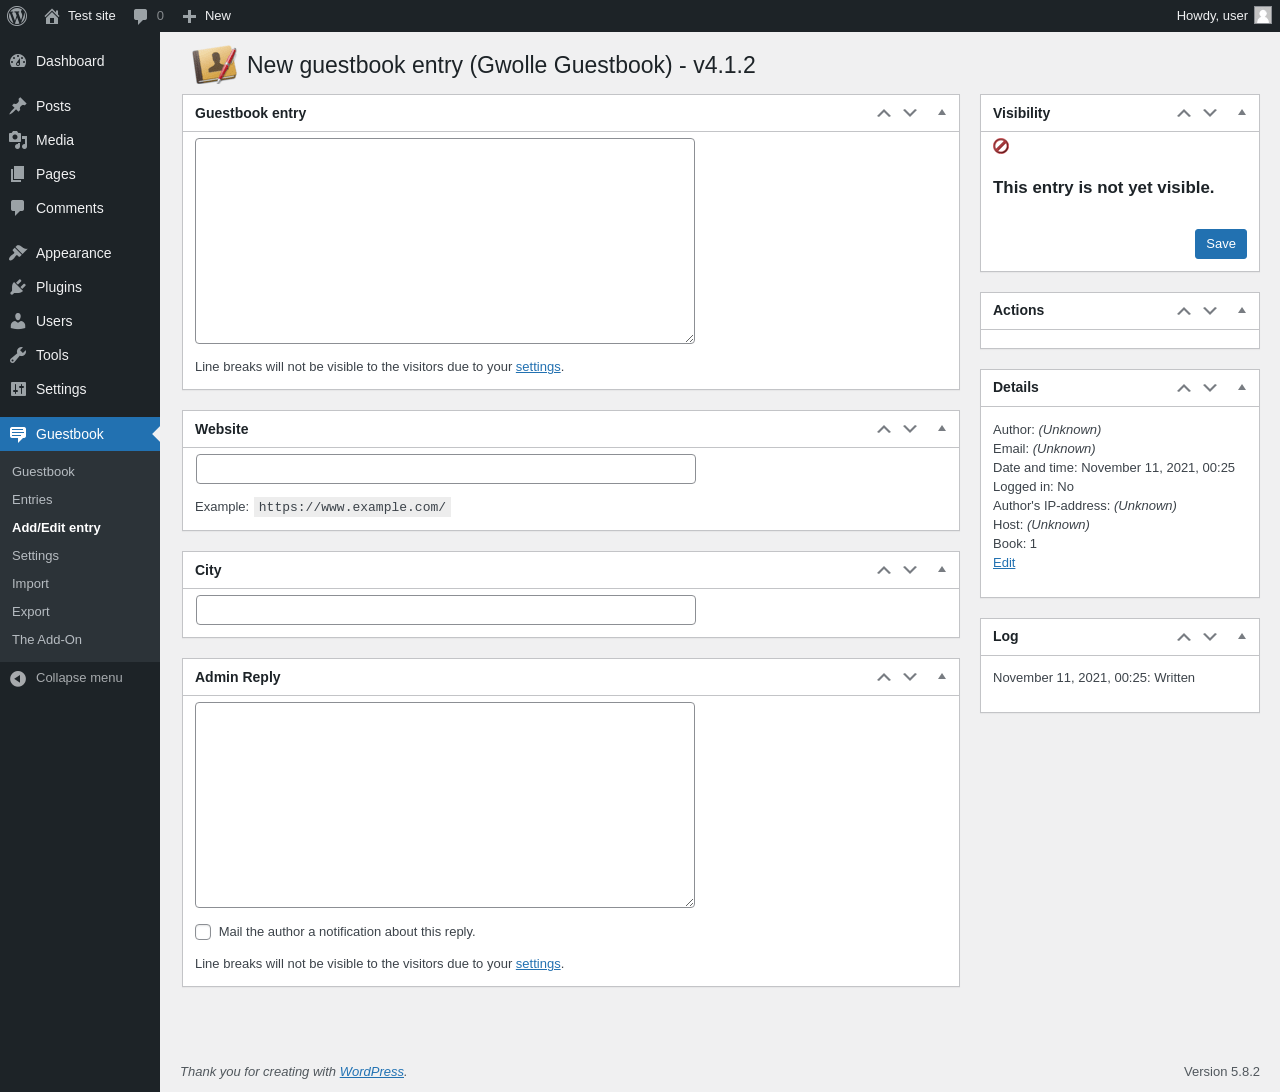Click the Comments sidebar icon

click(18, 208)
